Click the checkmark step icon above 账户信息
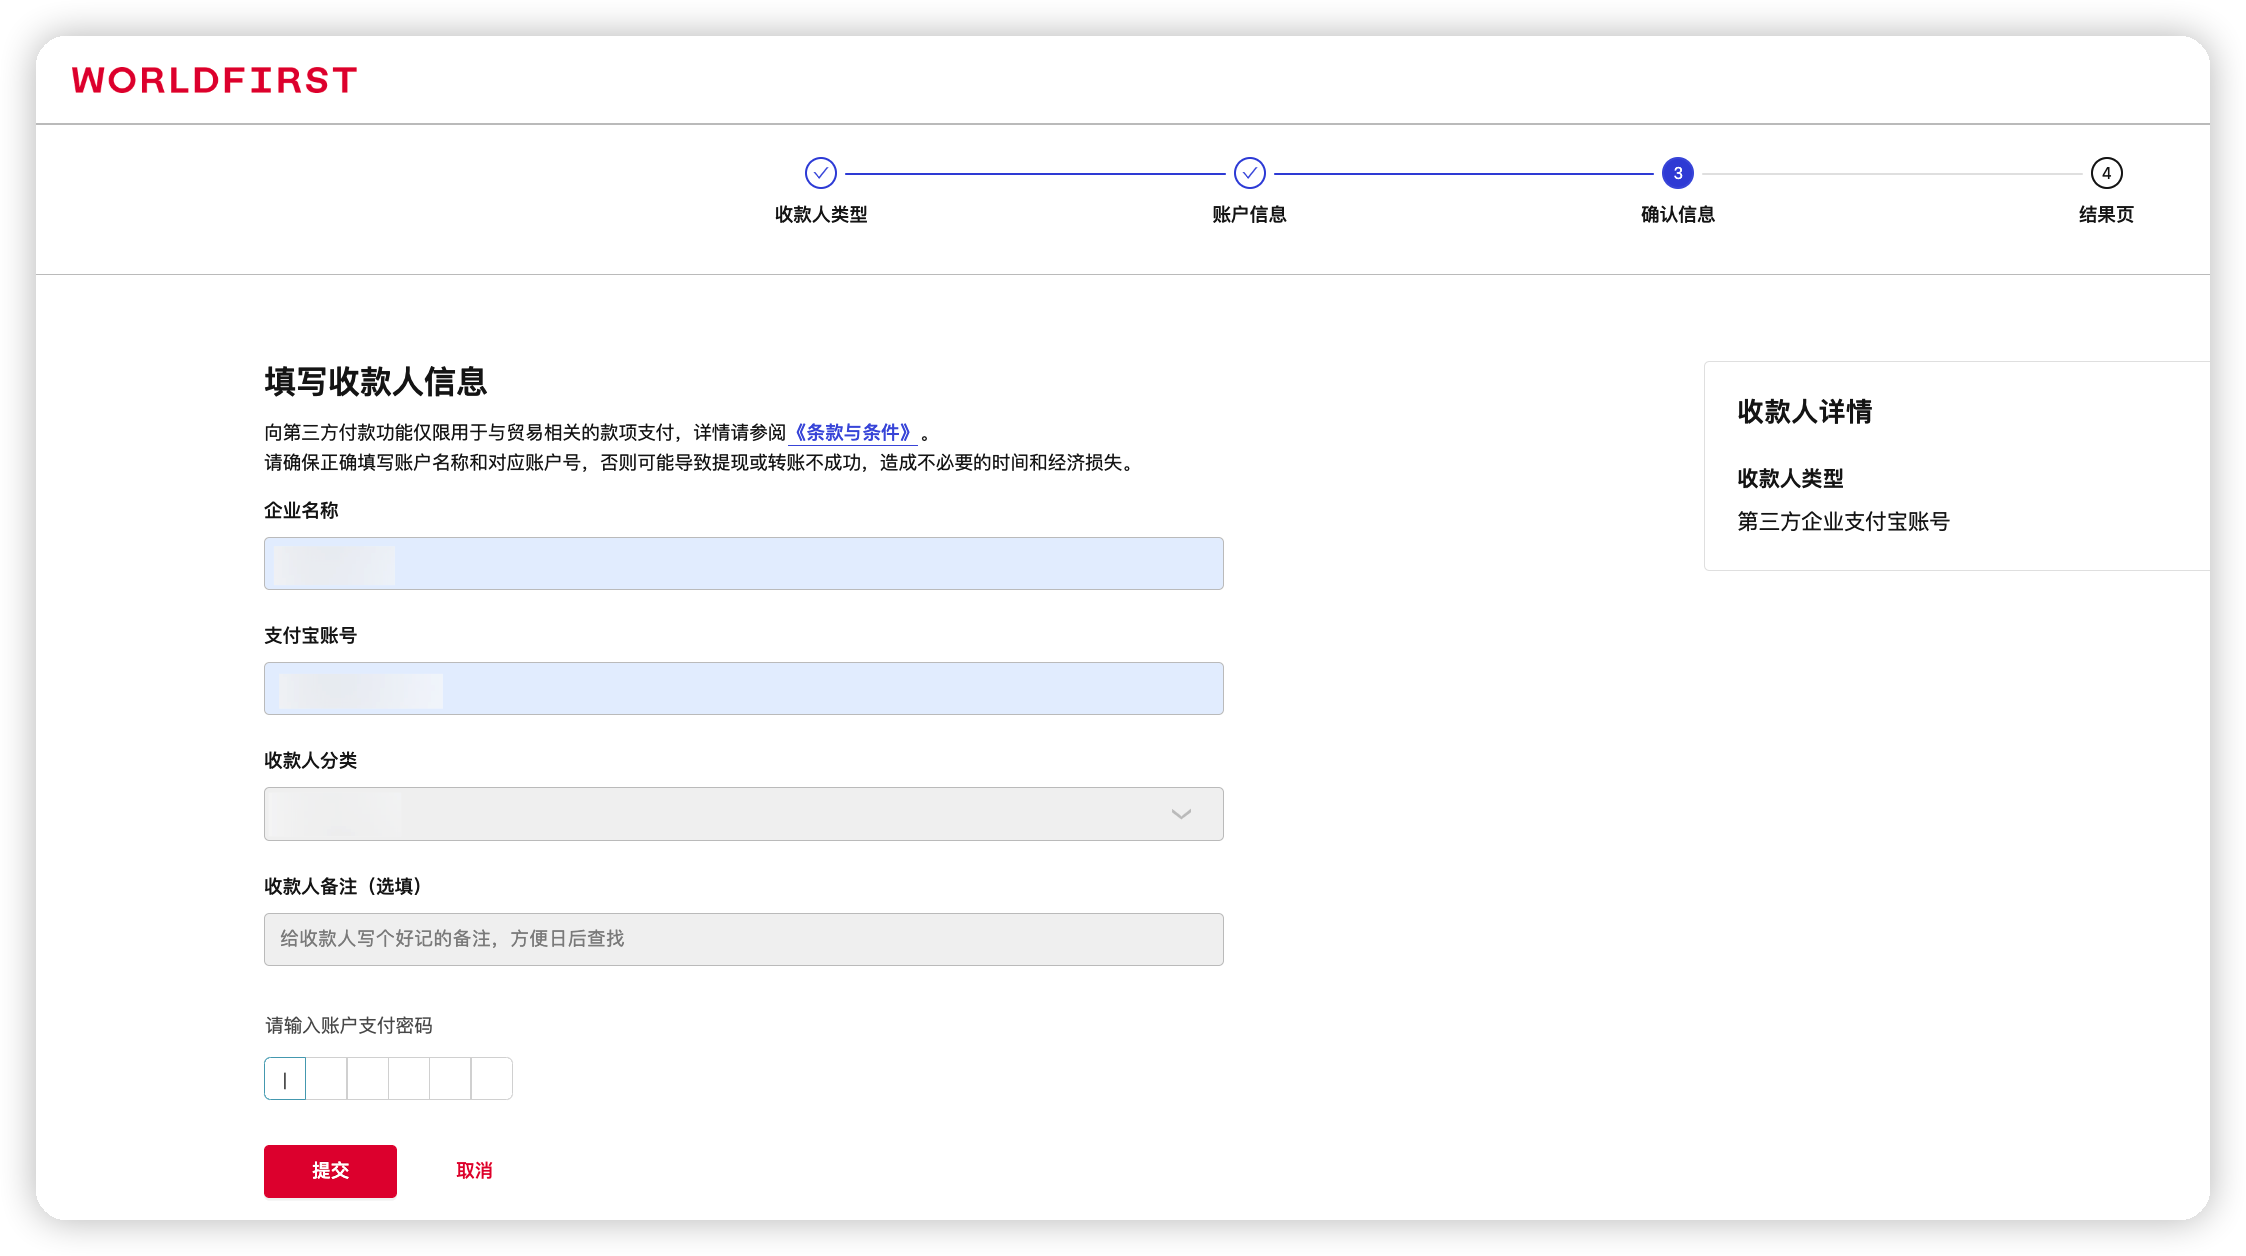2246x1256 pixels. pos(1249,173)
